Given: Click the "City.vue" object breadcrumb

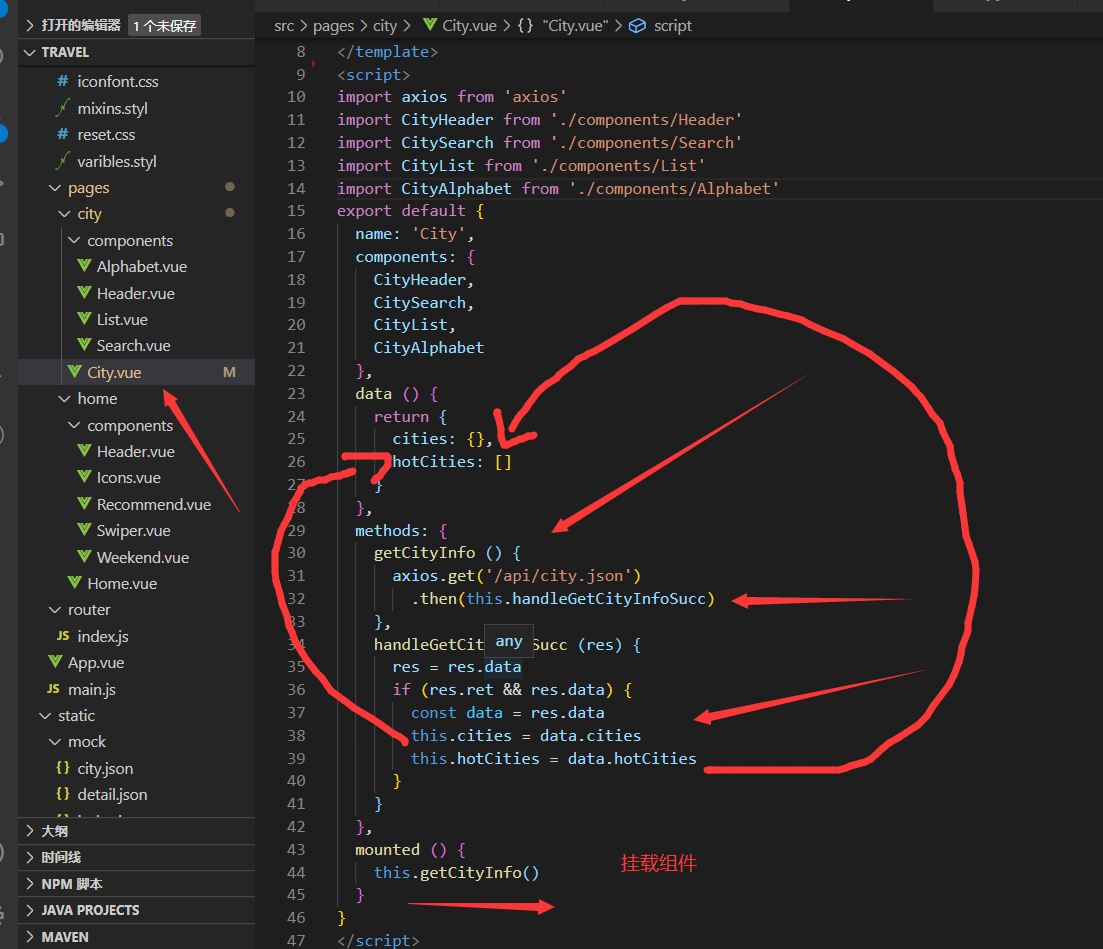Looking at the screenshot, I should click(x=575, y=26).
